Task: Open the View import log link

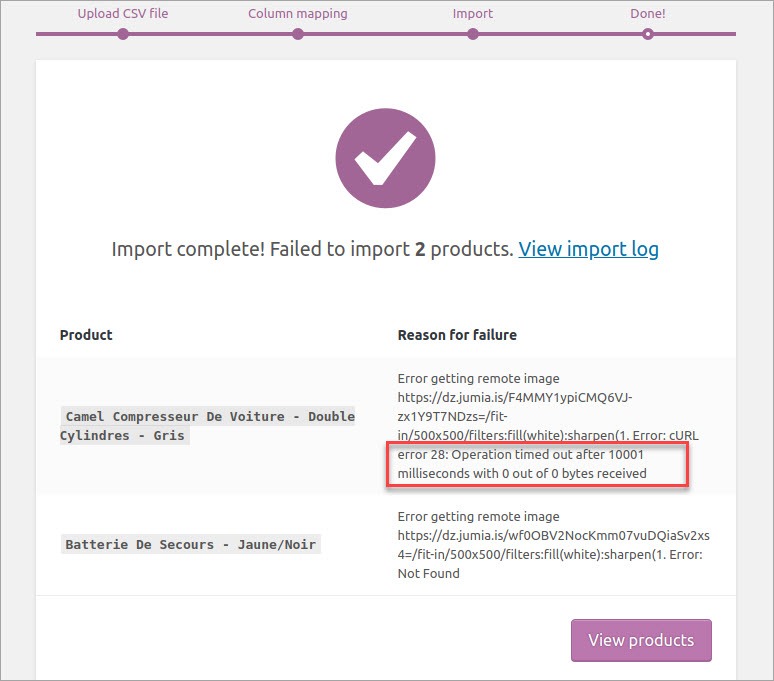Action: (x=588, y=249)
